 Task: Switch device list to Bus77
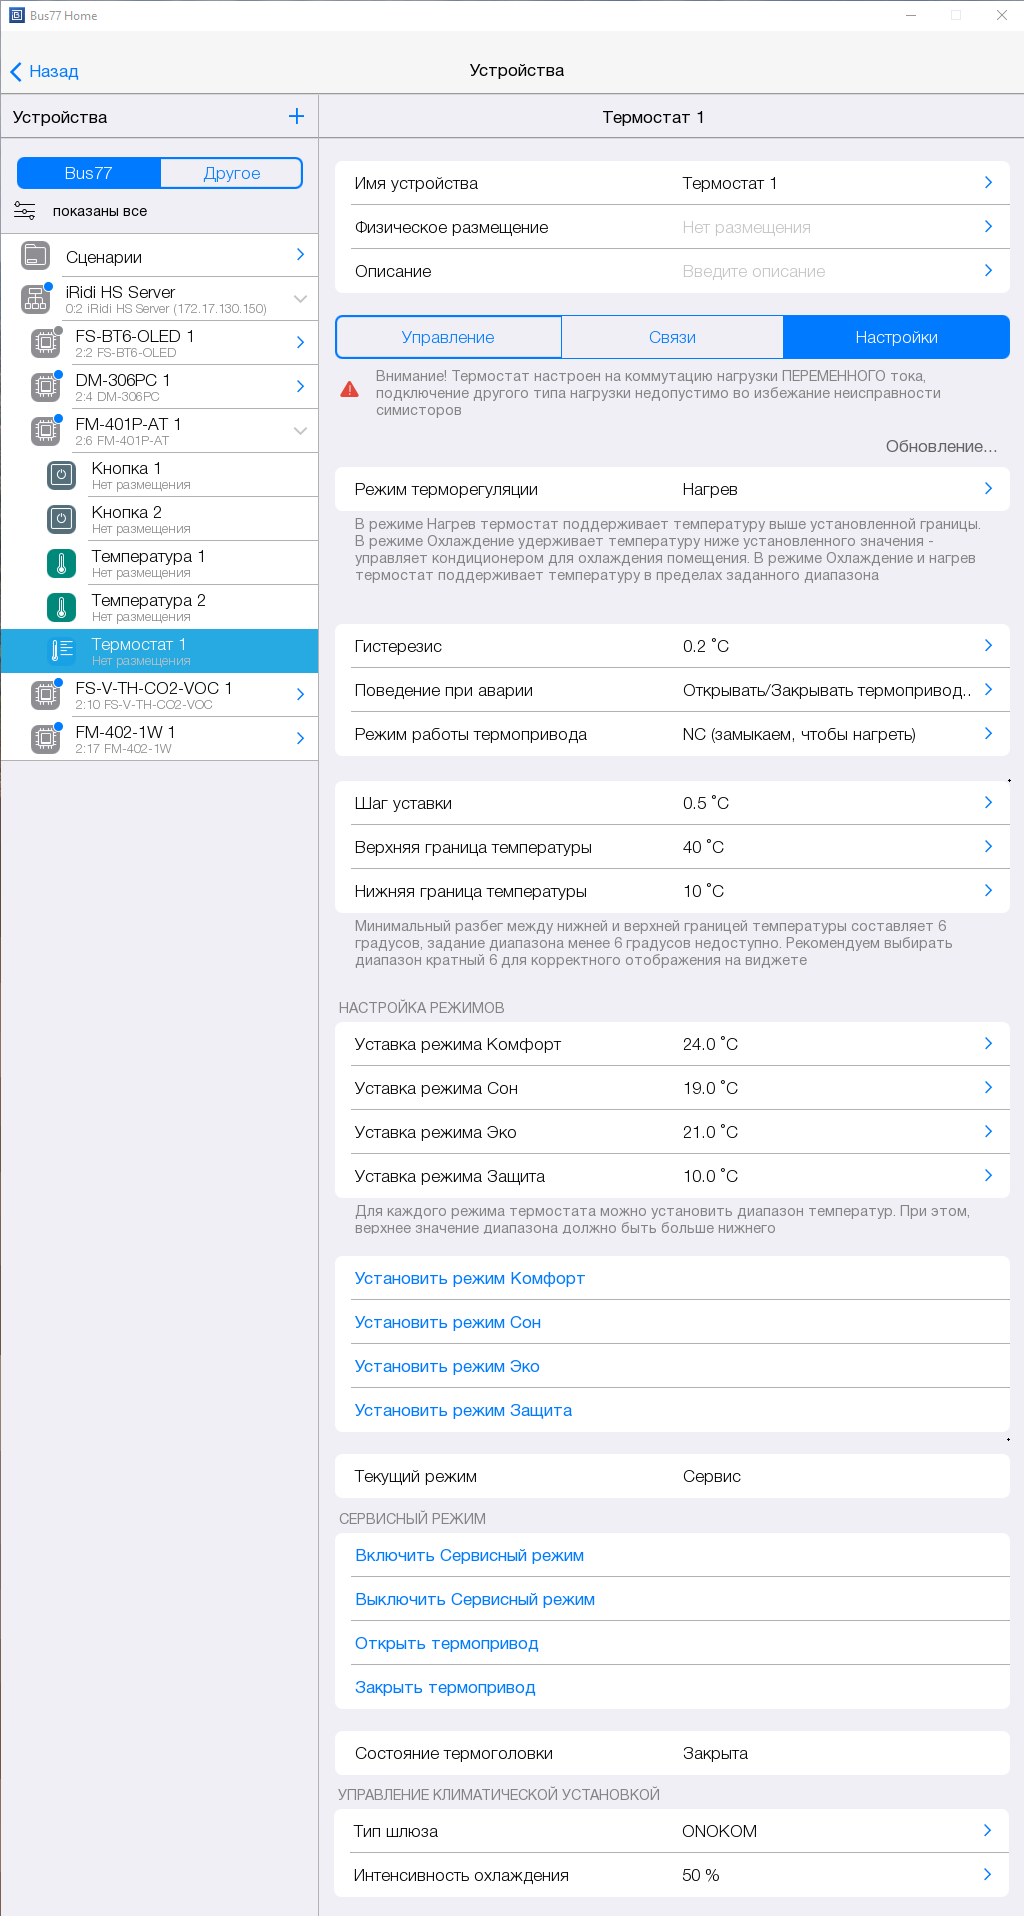click(88, 173)
